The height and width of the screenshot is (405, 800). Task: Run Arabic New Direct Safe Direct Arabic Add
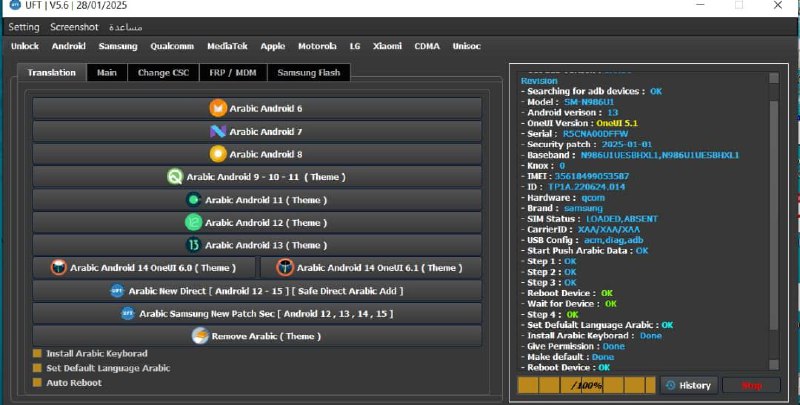tap(257, 291)
